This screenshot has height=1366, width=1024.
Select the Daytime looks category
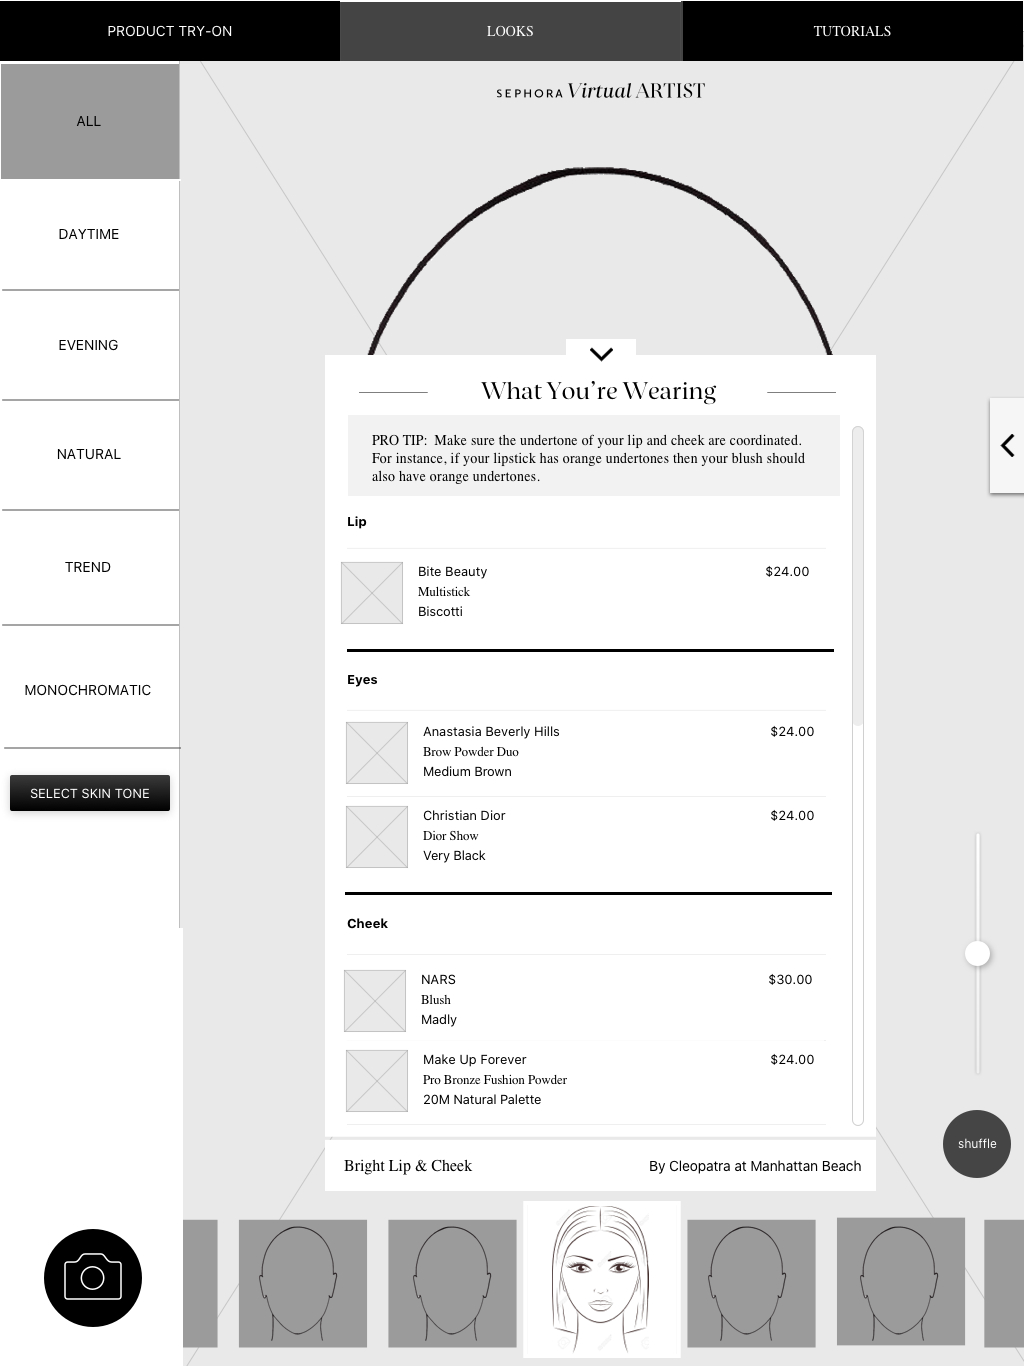pyautogui.click(x=90, y=234)
